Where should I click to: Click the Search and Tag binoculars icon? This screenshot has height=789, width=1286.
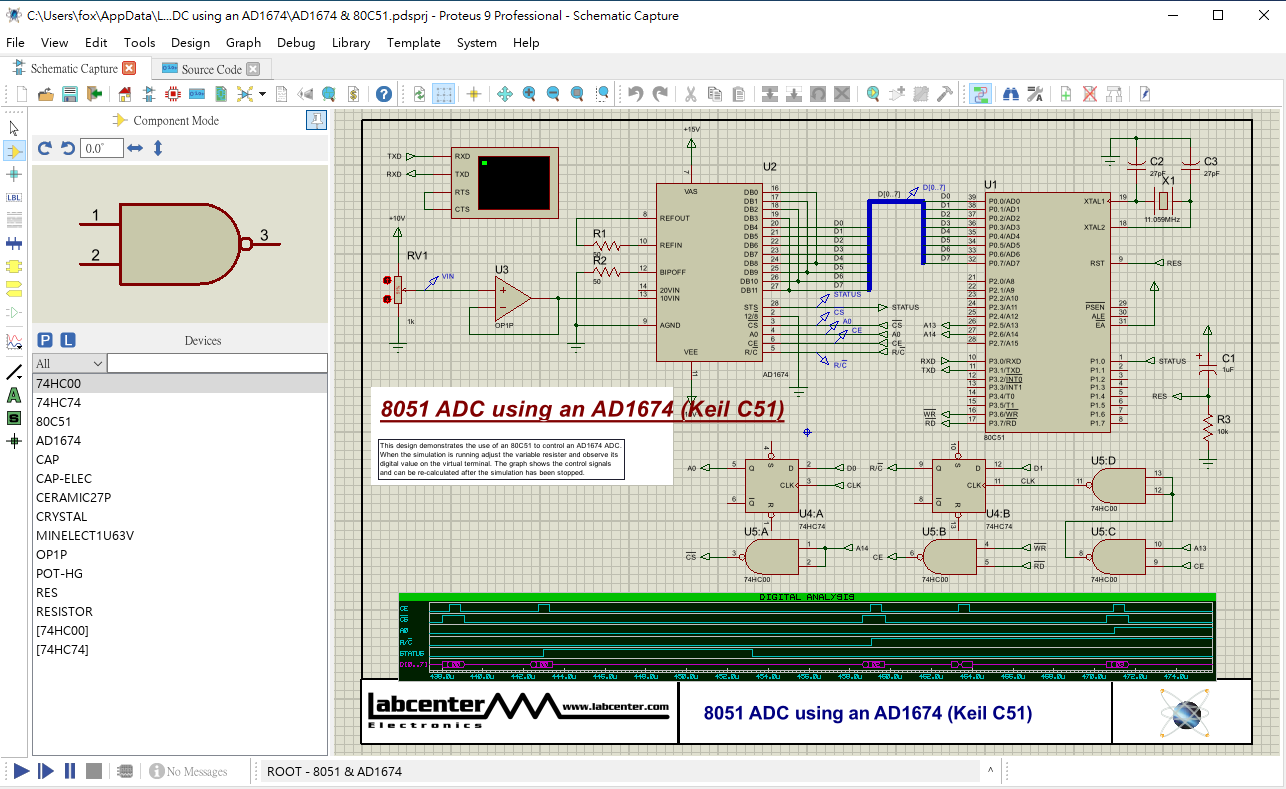point(1010,94)
